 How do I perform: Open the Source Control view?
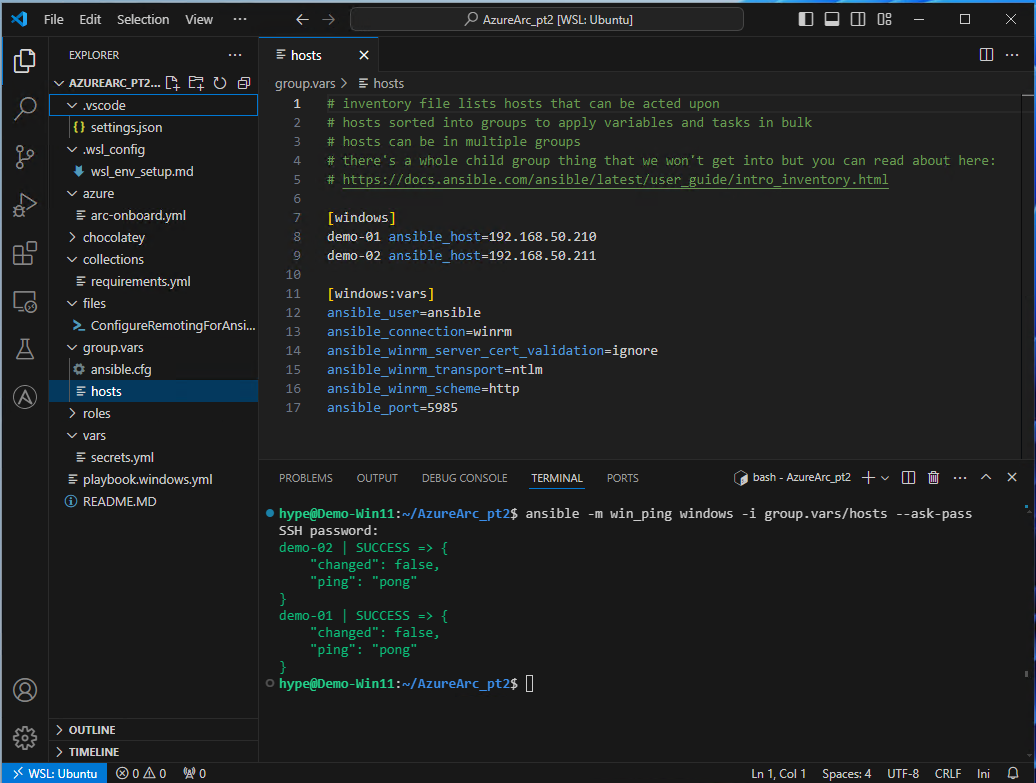pos(25,157)
